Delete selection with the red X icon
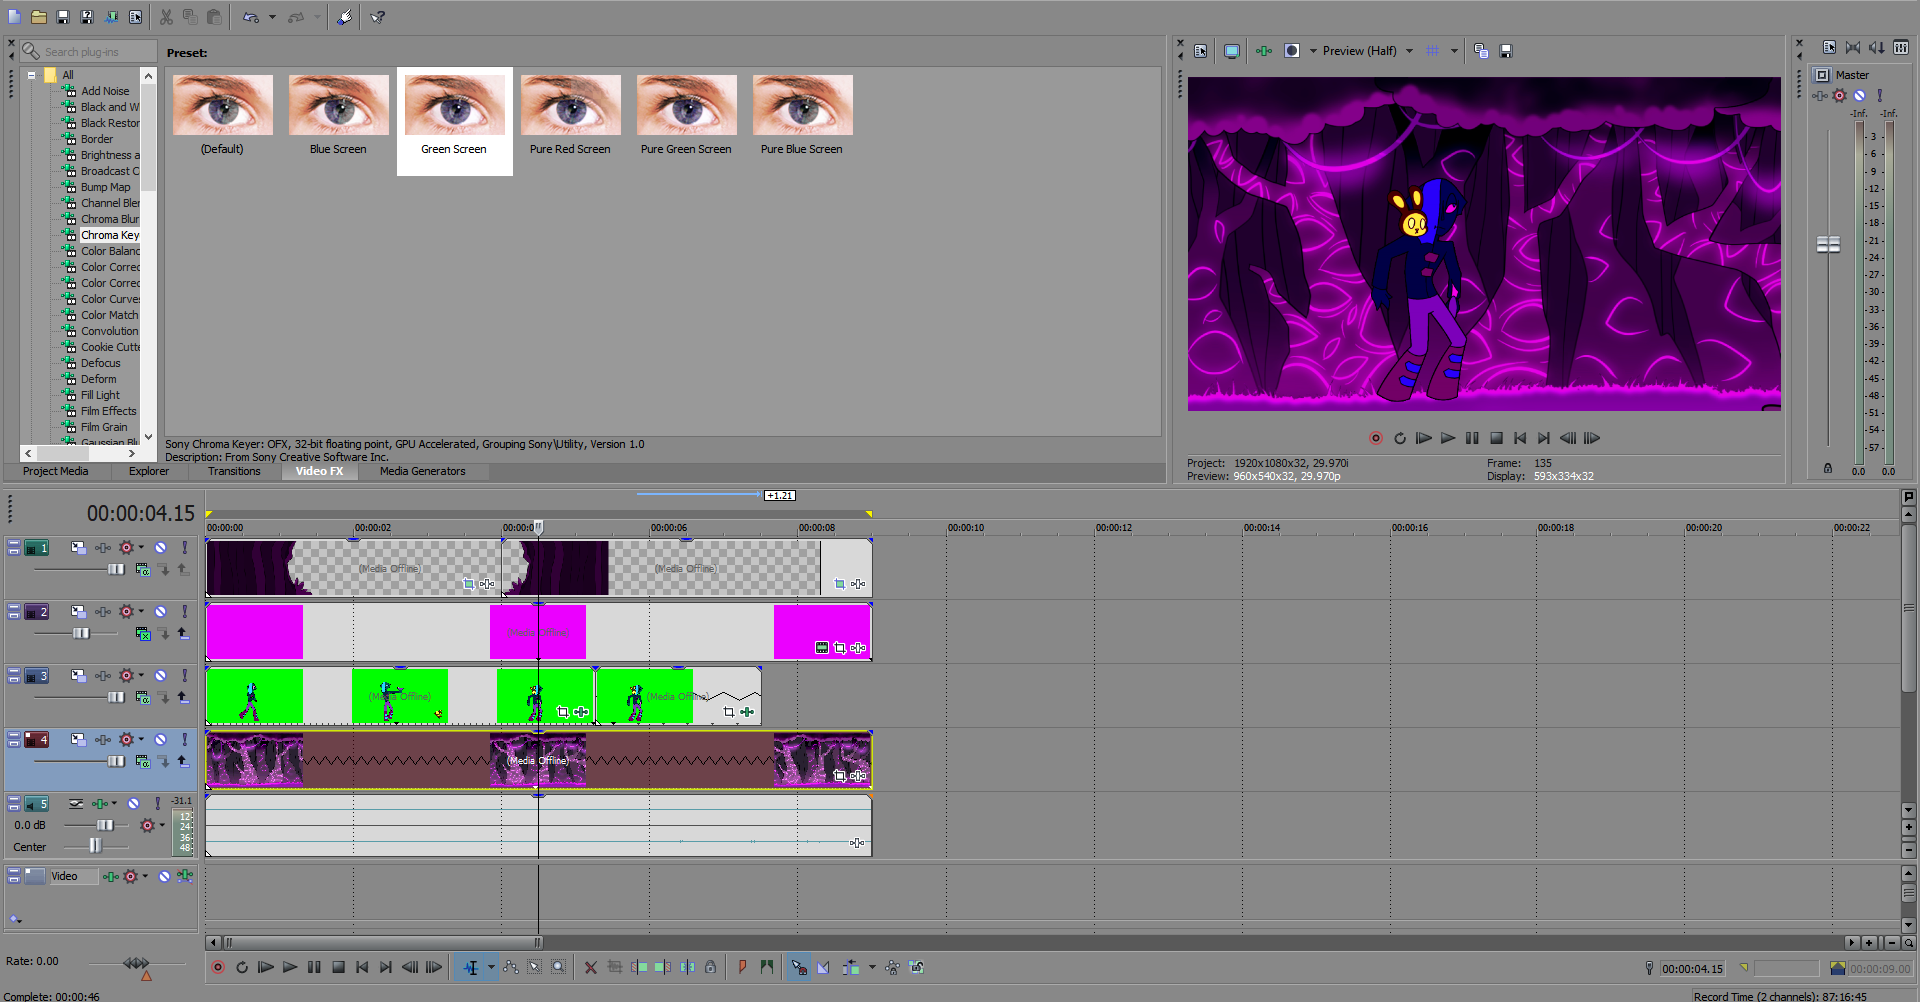 [x=591, y=967]
